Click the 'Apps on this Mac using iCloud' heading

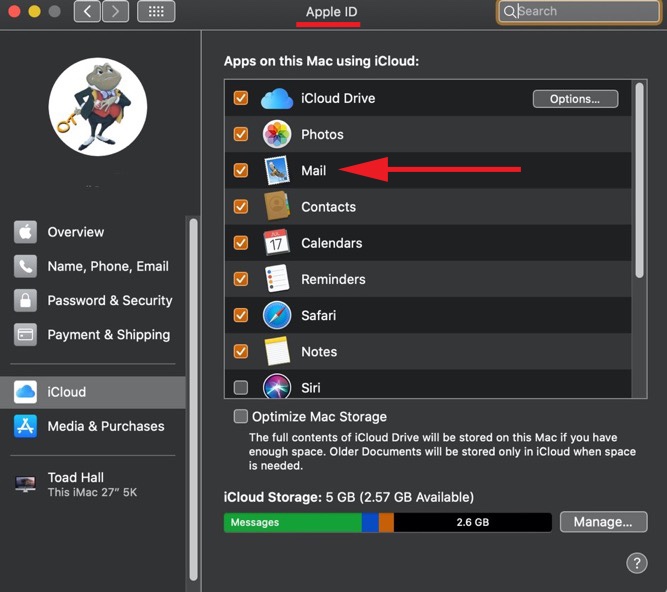(321, 61)
